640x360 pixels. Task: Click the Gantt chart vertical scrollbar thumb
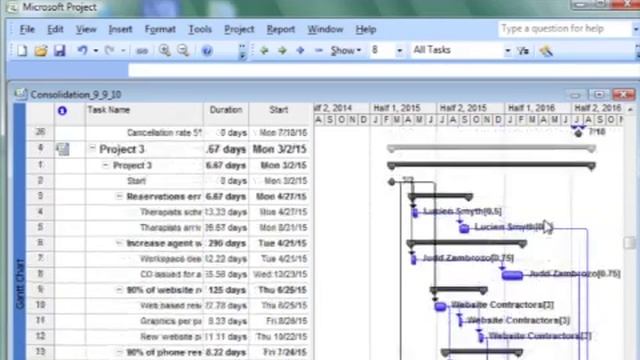click(x=629, y=242)
